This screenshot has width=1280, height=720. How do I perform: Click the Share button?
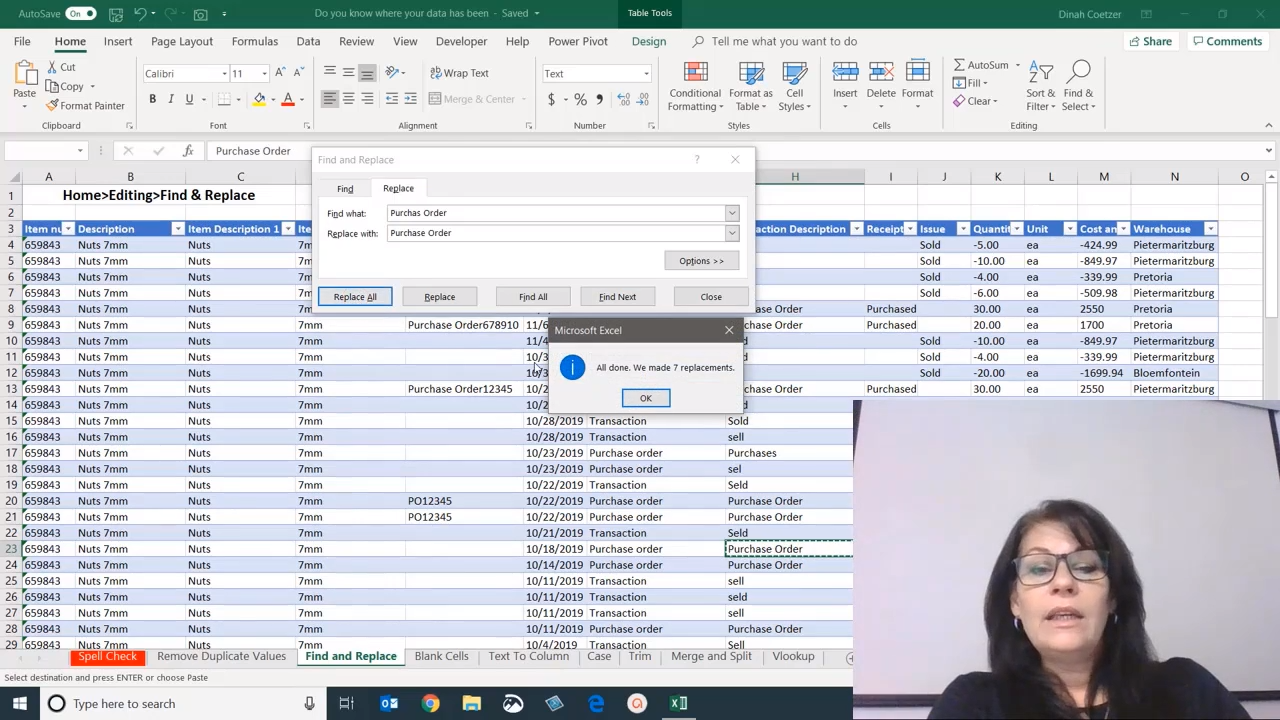tap(1150, 41)
